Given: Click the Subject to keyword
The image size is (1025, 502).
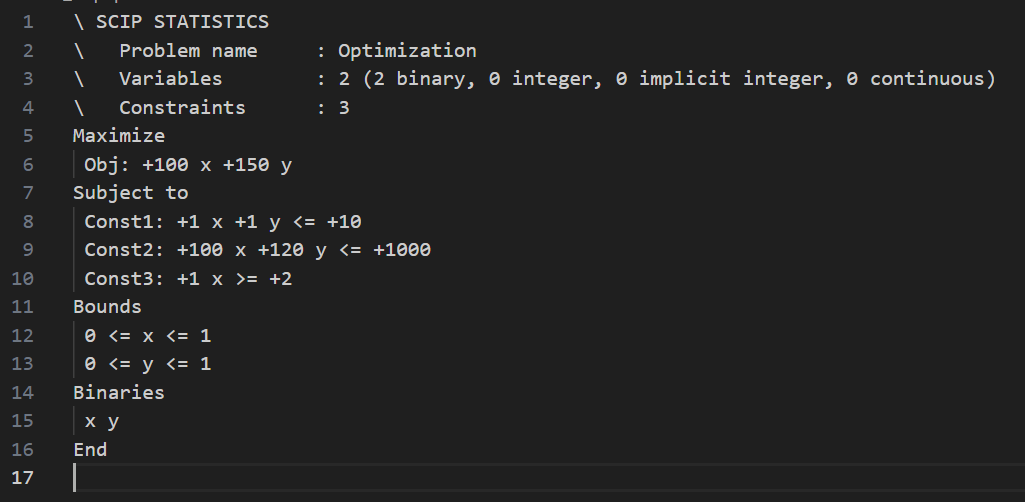Looking at the screenshot, I should click(130, 193).
